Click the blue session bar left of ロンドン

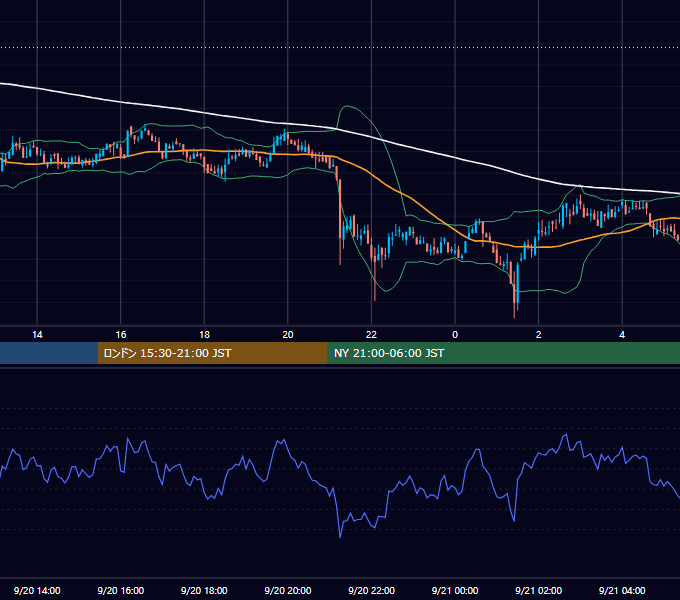[x=49, y=353]
